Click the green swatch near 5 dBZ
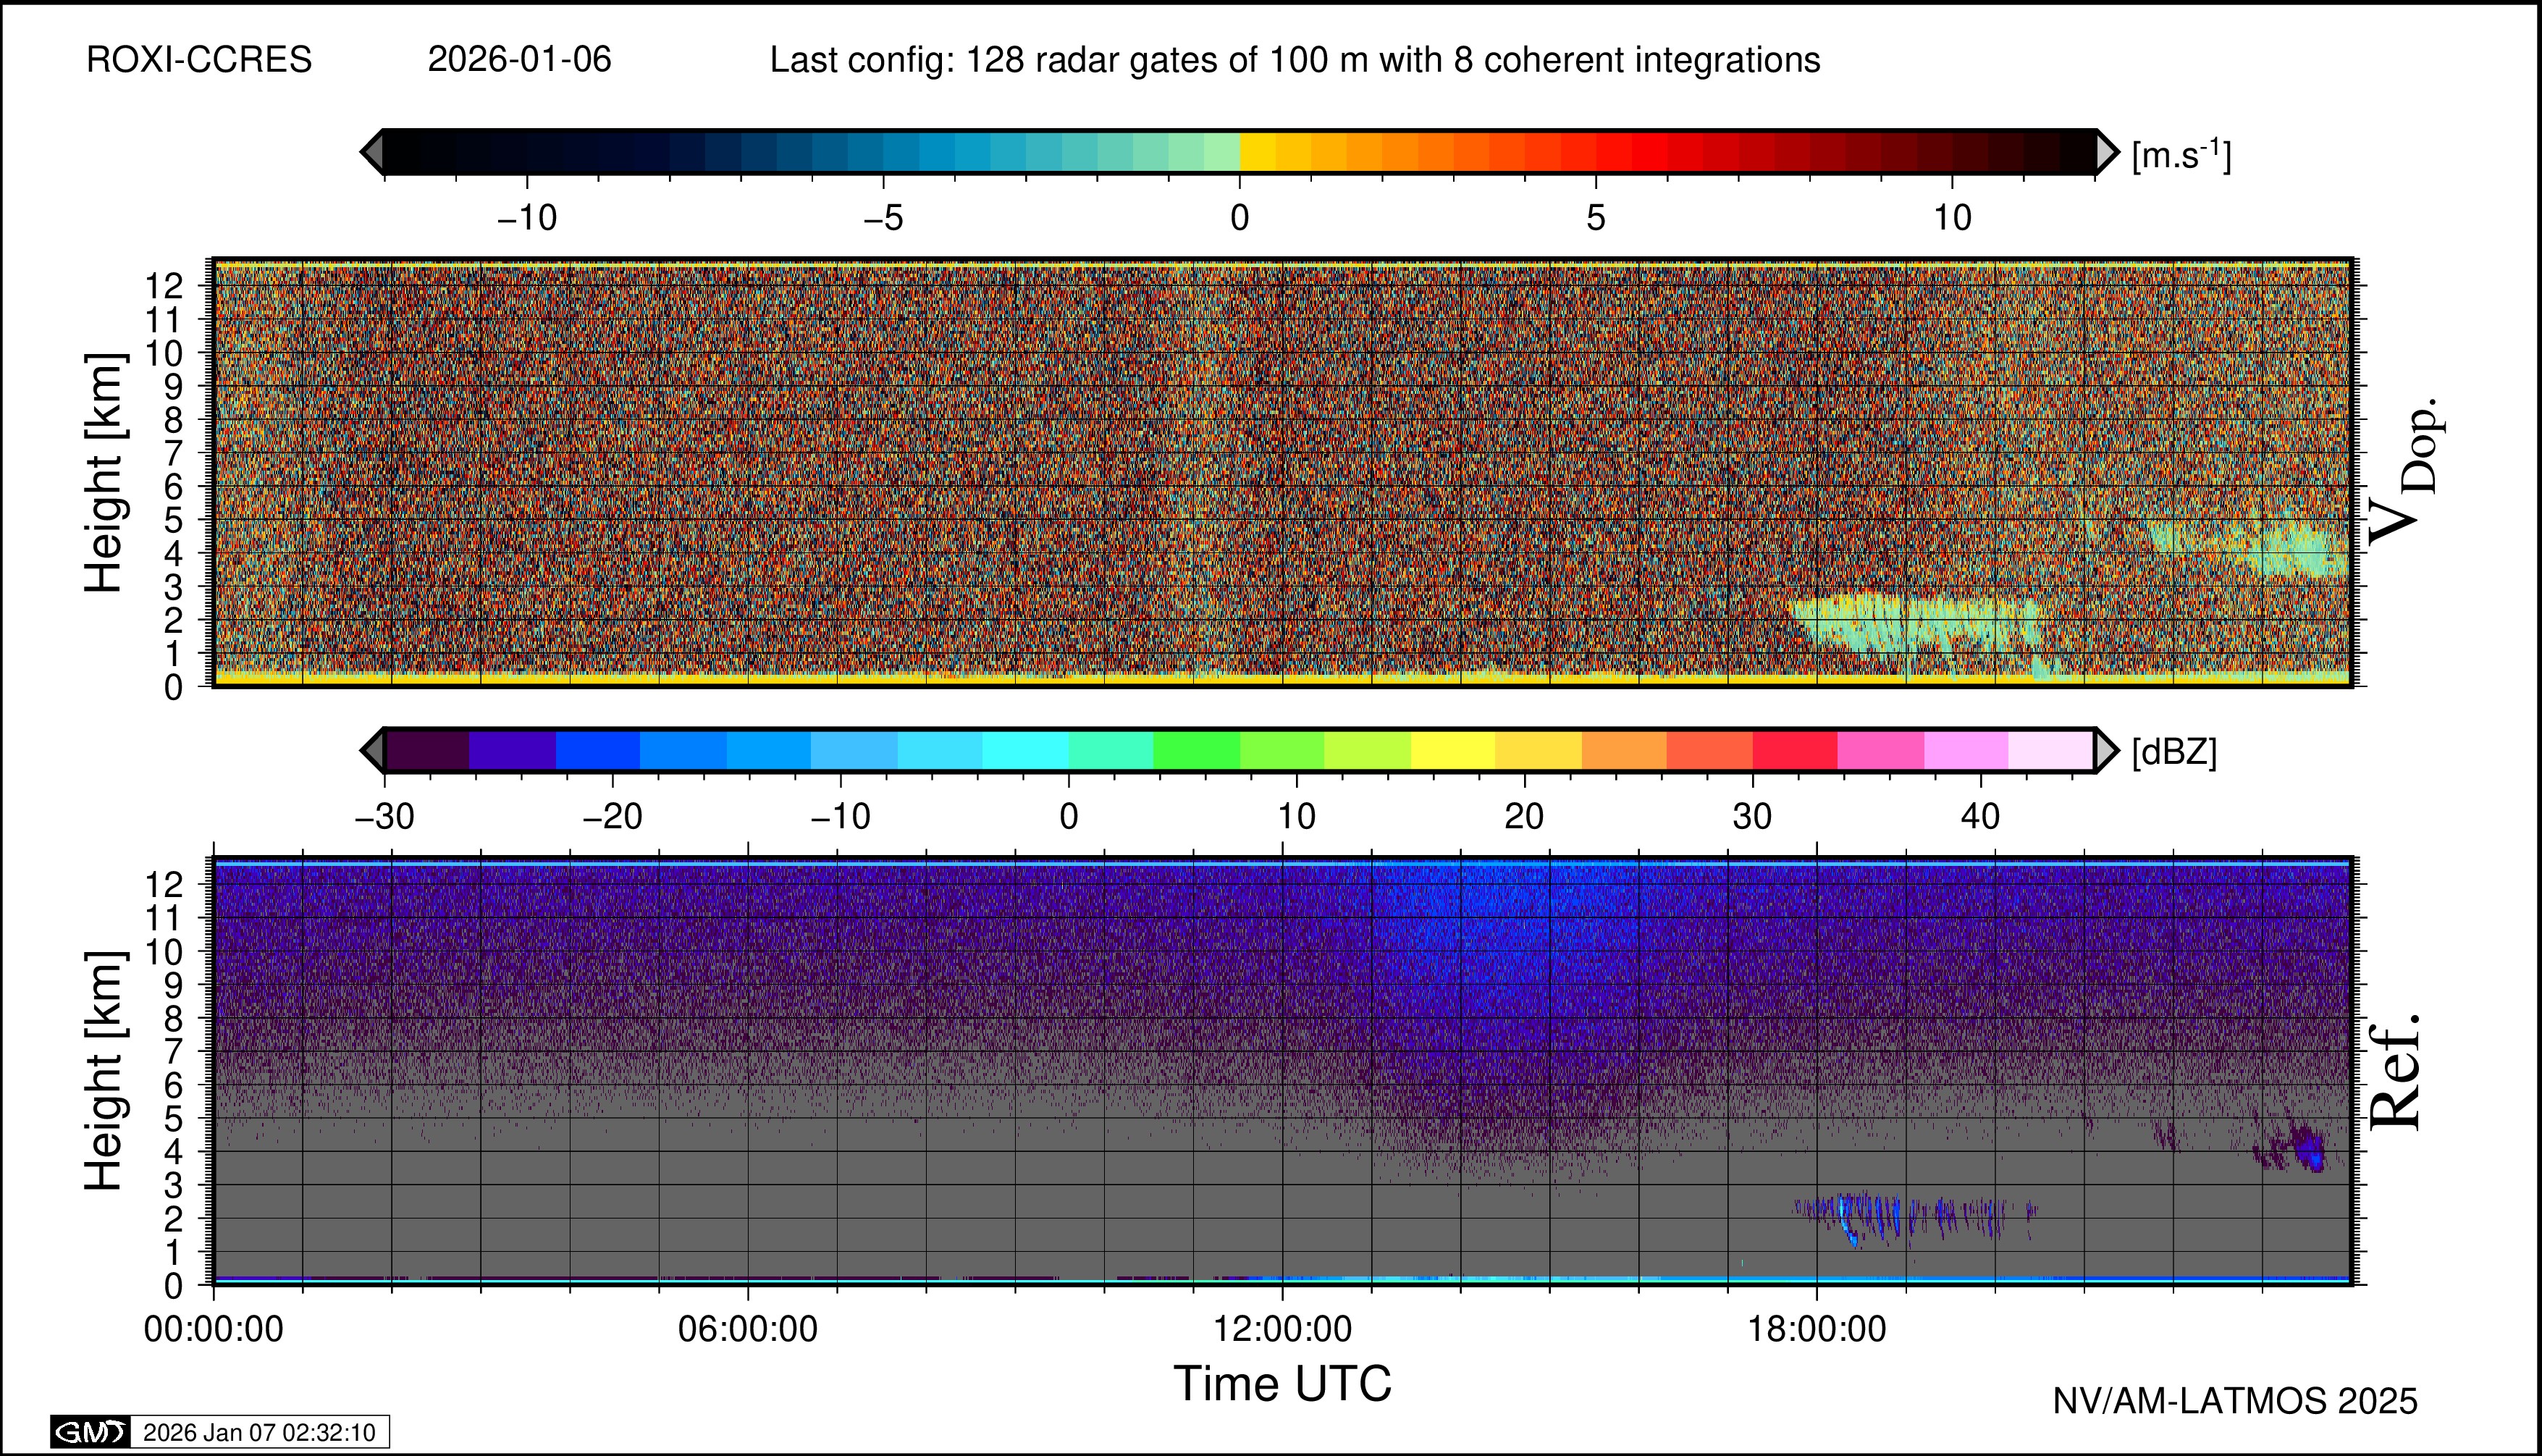The image size is (2542, 1456). click(x=1196, y=750)
